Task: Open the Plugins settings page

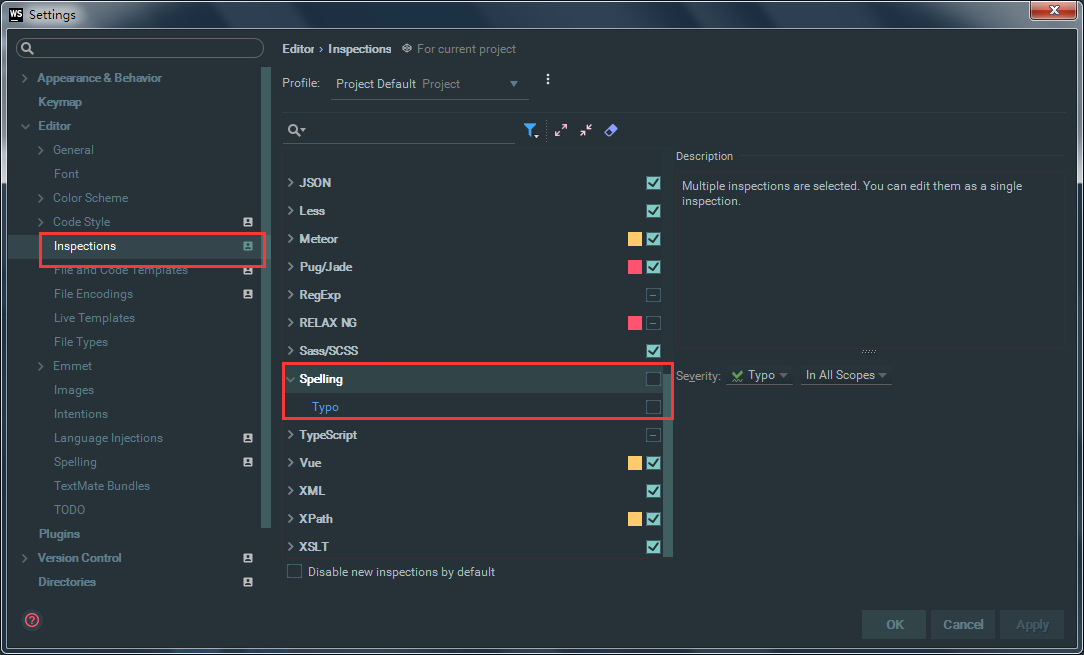Action: 59,533
